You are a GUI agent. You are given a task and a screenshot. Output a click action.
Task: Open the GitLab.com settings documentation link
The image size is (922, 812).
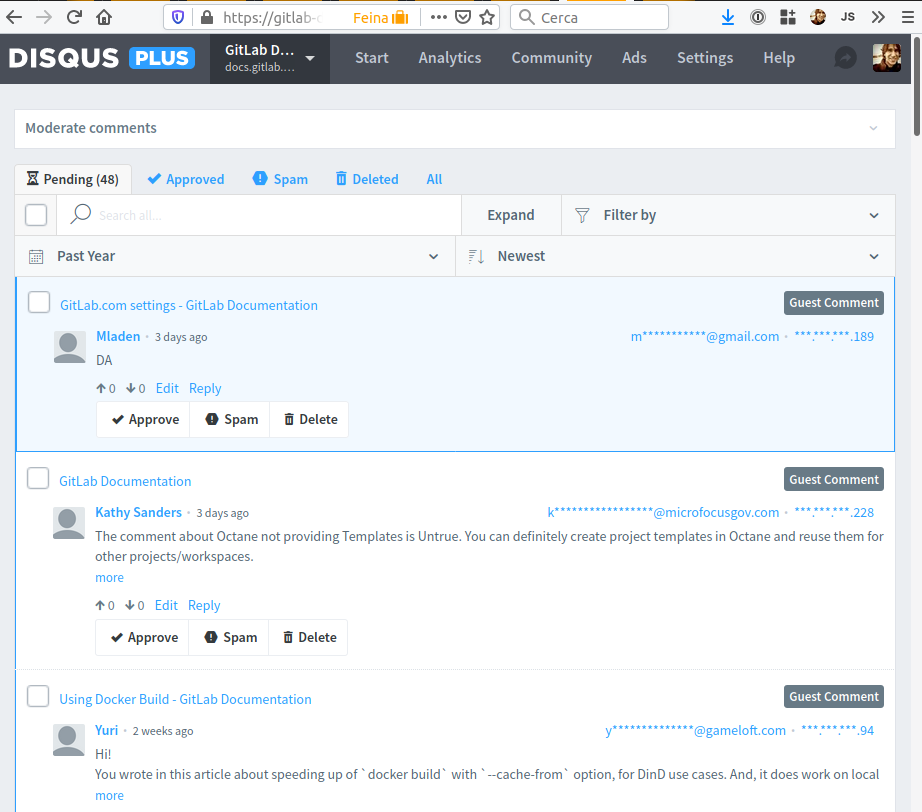click(x=189, y=305)
